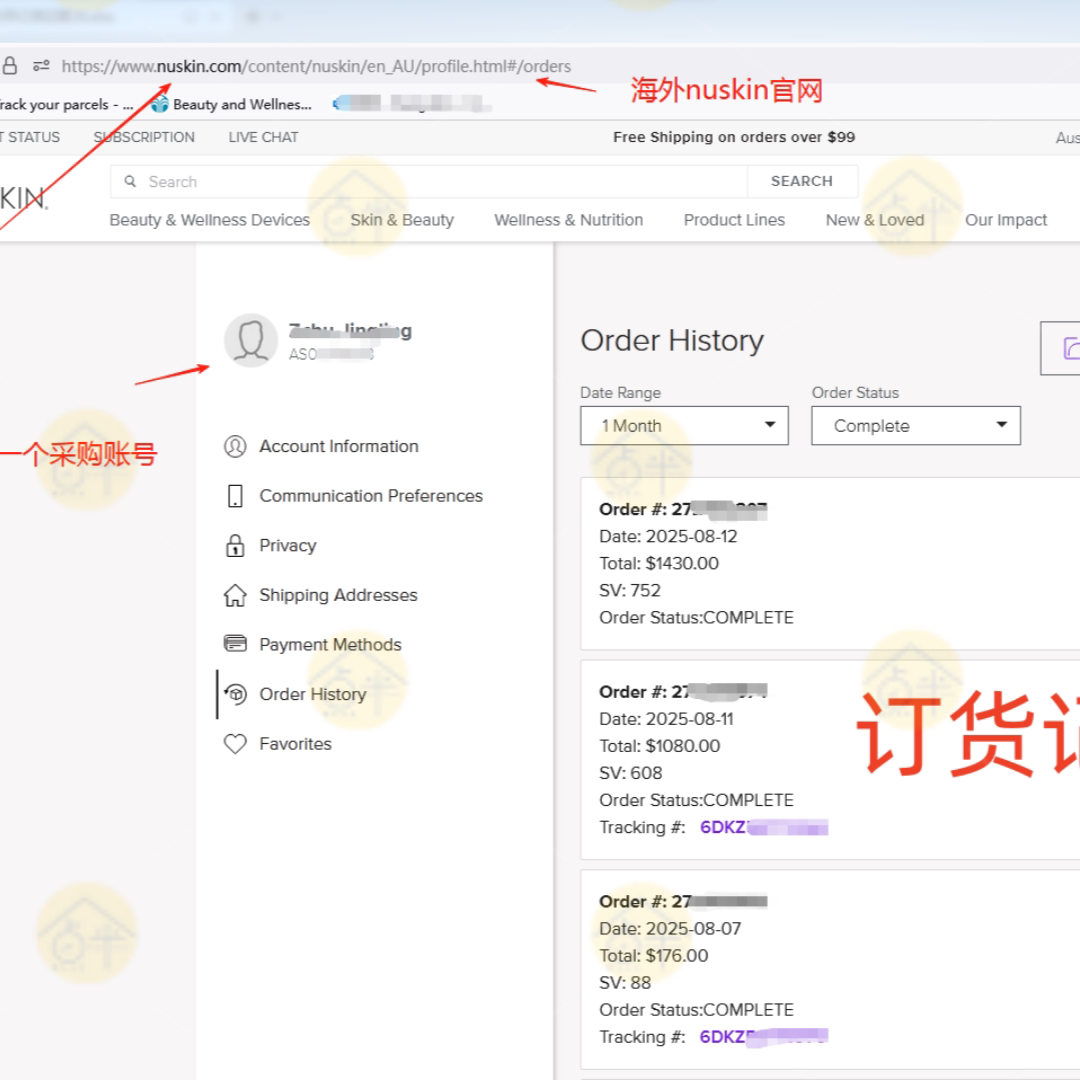The image size is (1080, 1080).
Task: Go to Communication Preferences
Action: coord(371,496)
